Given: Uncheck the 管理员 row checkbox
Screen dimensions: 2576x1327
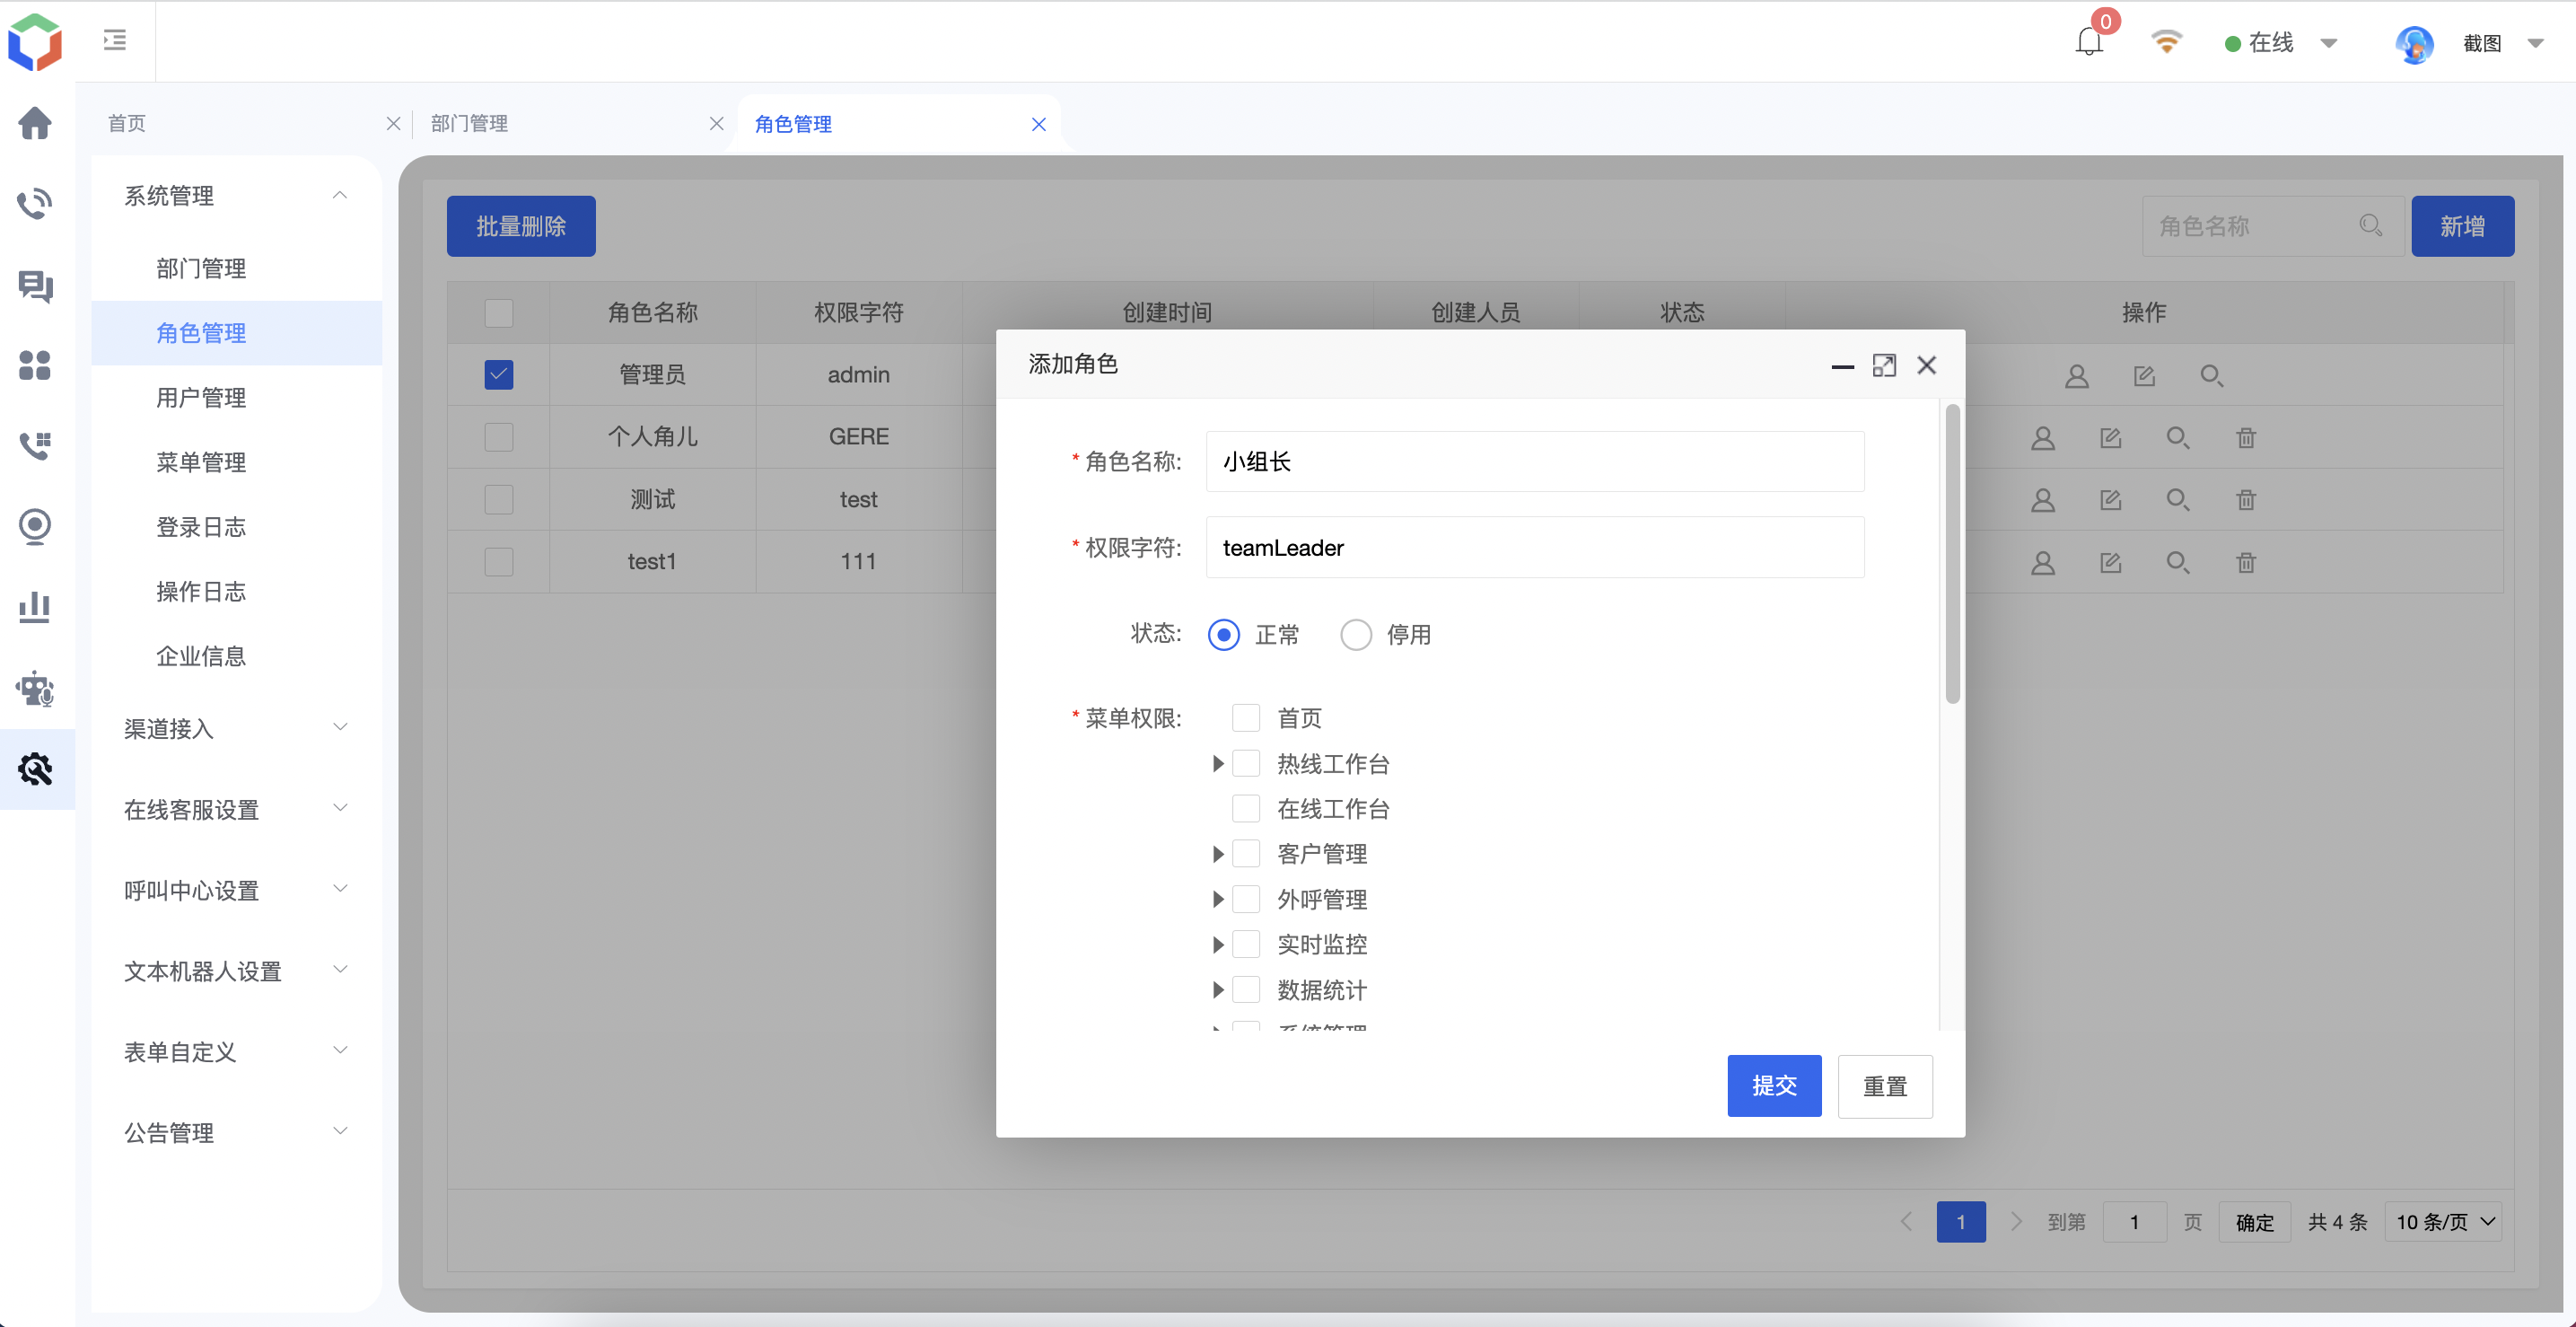Looking at the screenshot, I should coord(498,375).
